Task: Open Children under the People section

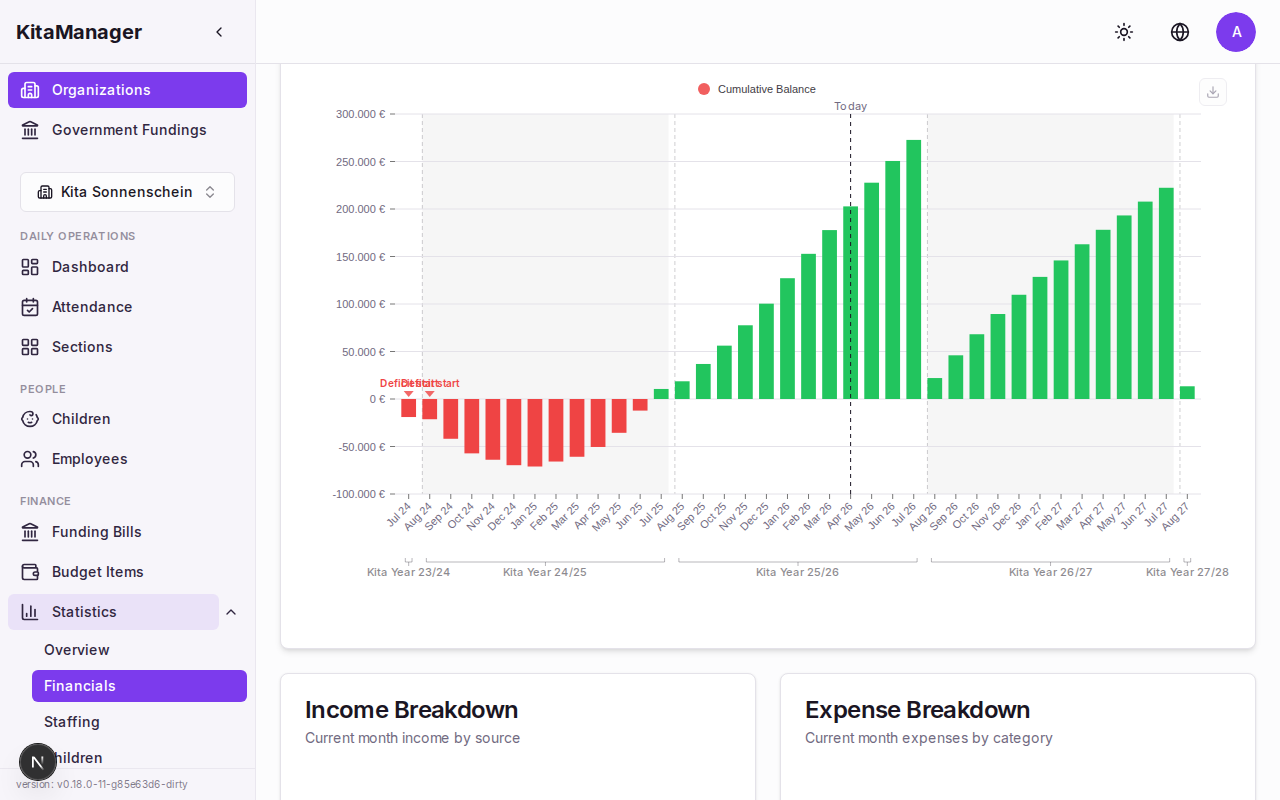Action: [81, 419]
